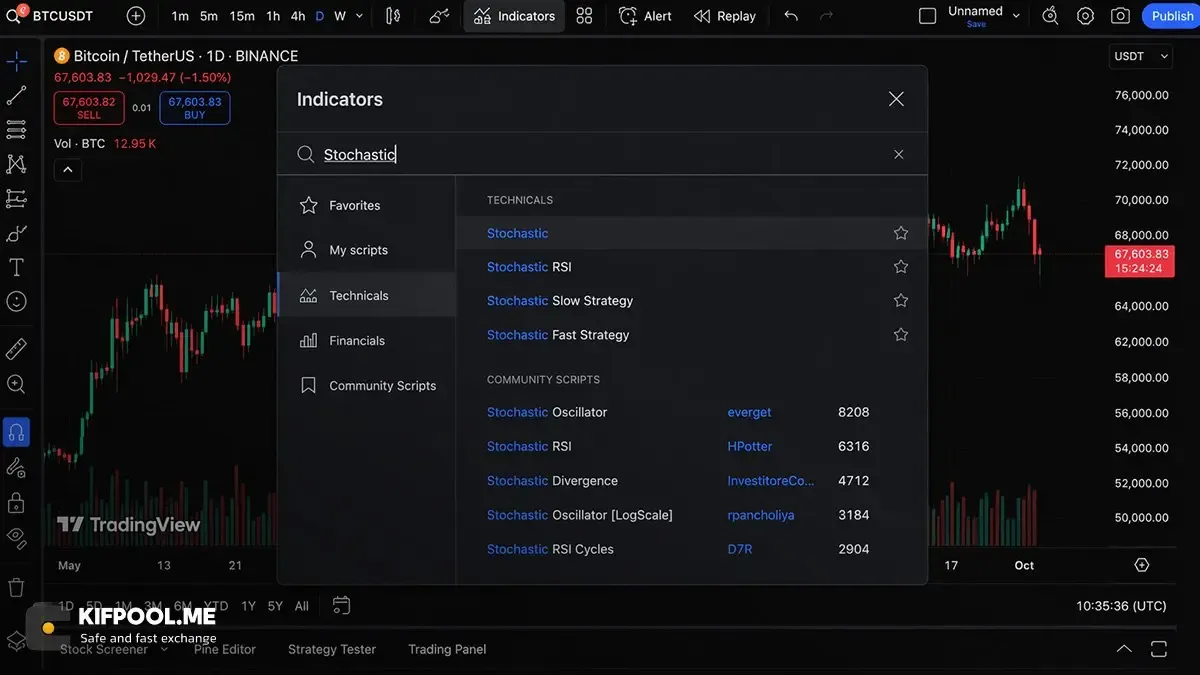Viewport: 1200px width, 675px height.
Task: Favorite Stochastic Slow Strategy star
Action: [x=901, y=301]
